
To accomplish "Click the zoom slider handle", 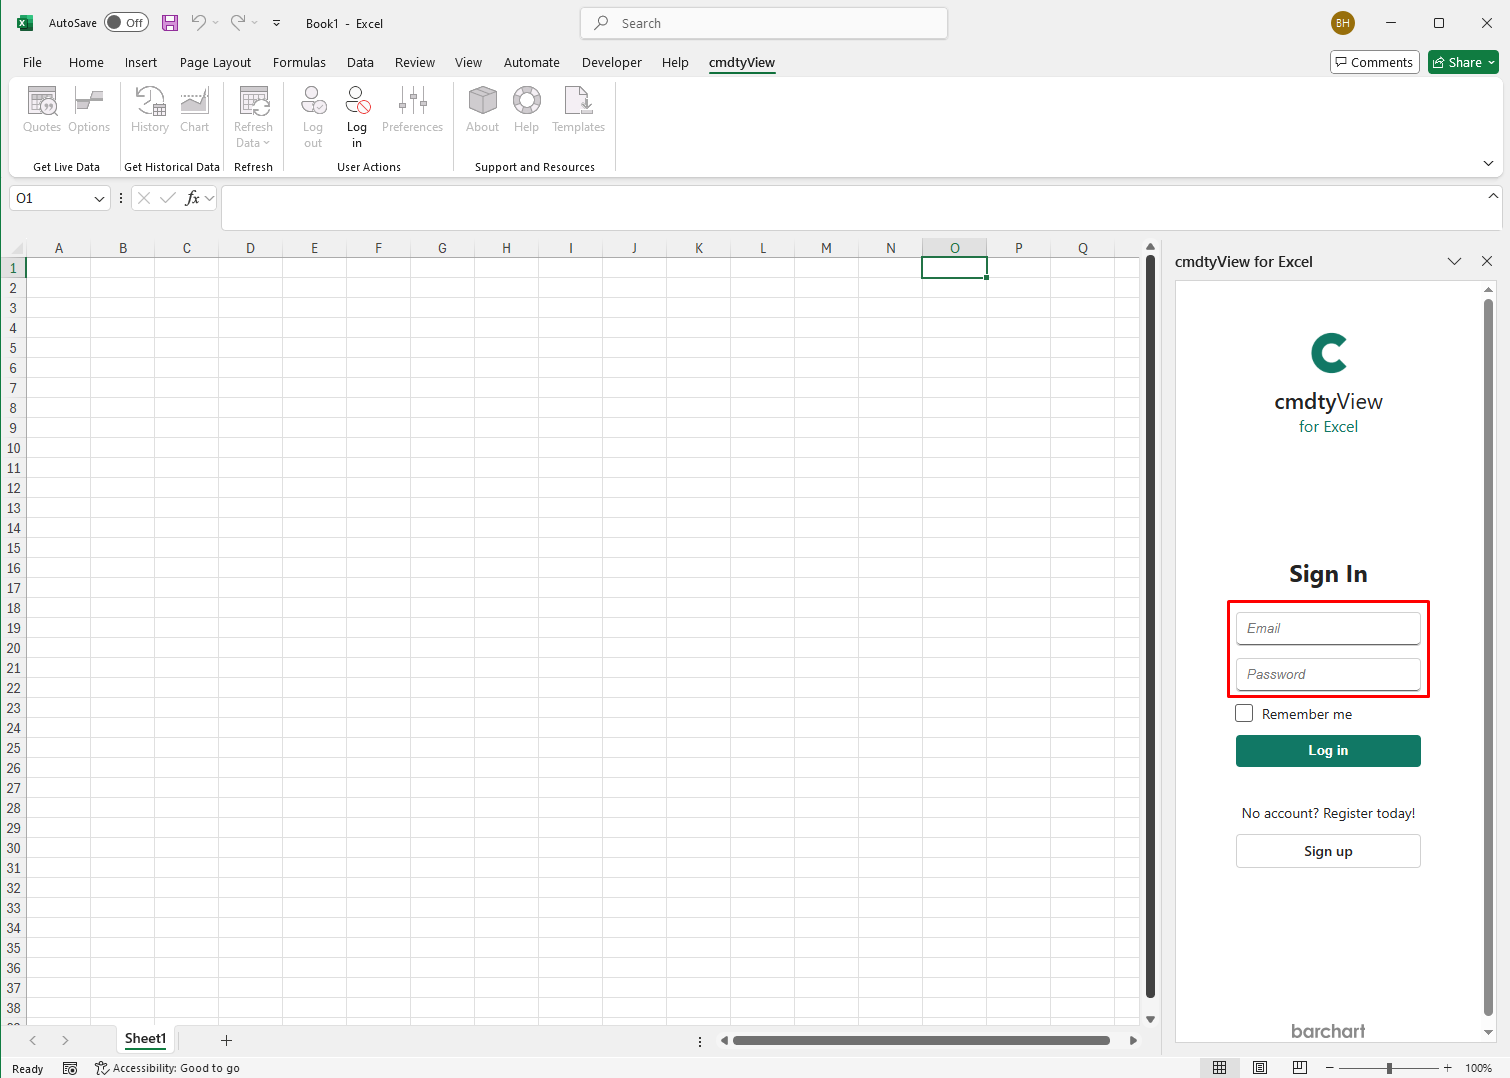I will click(1389, 1068).
